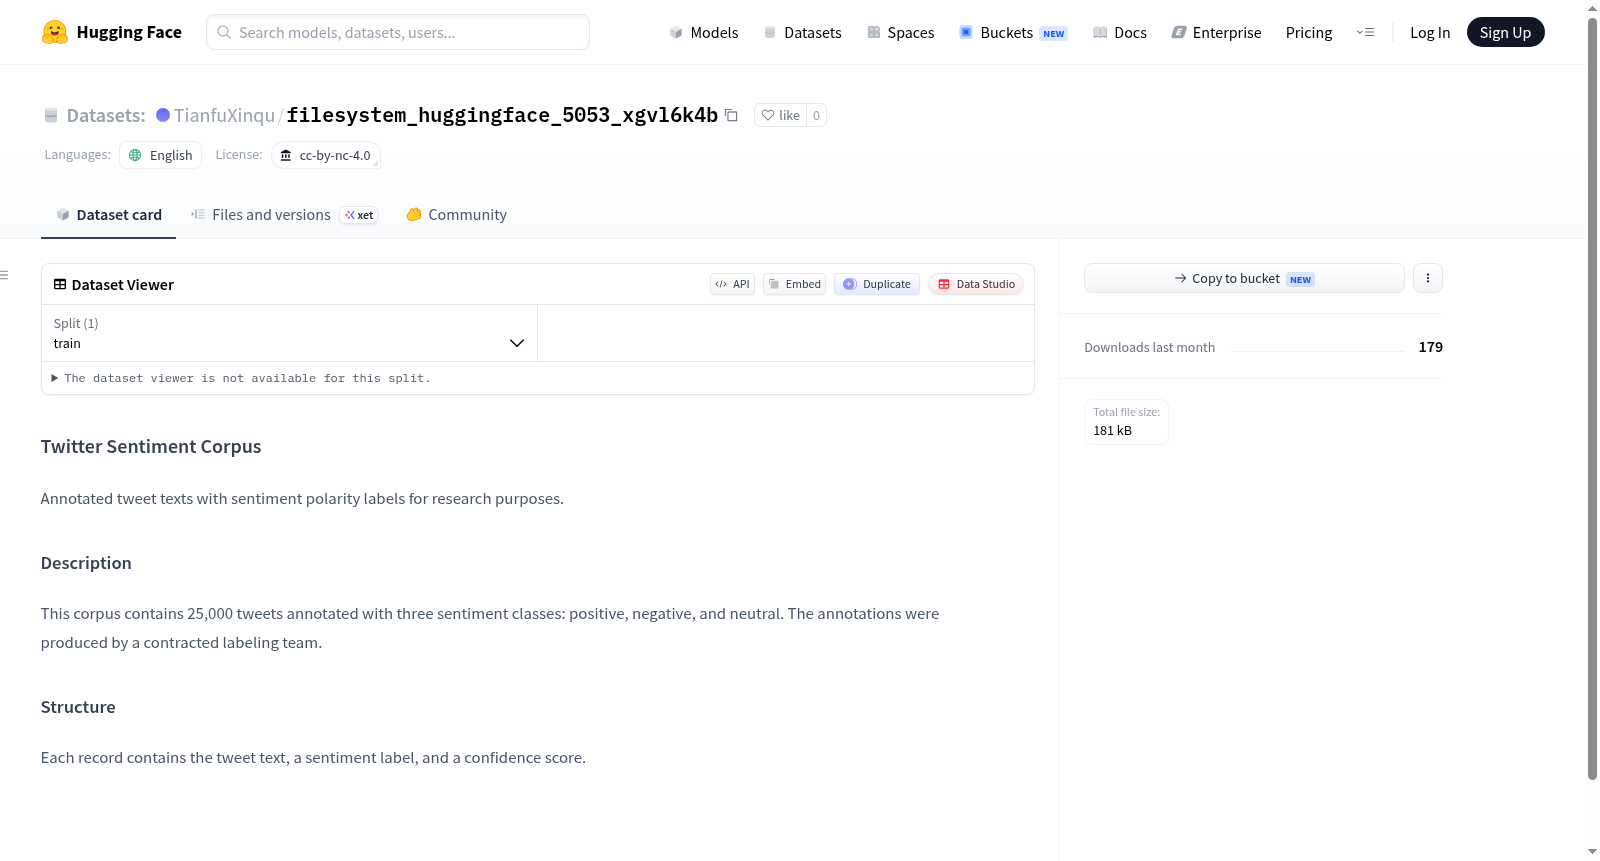
Task: Click the API button in Dataset Viewer
Action: tap(732, 284)
